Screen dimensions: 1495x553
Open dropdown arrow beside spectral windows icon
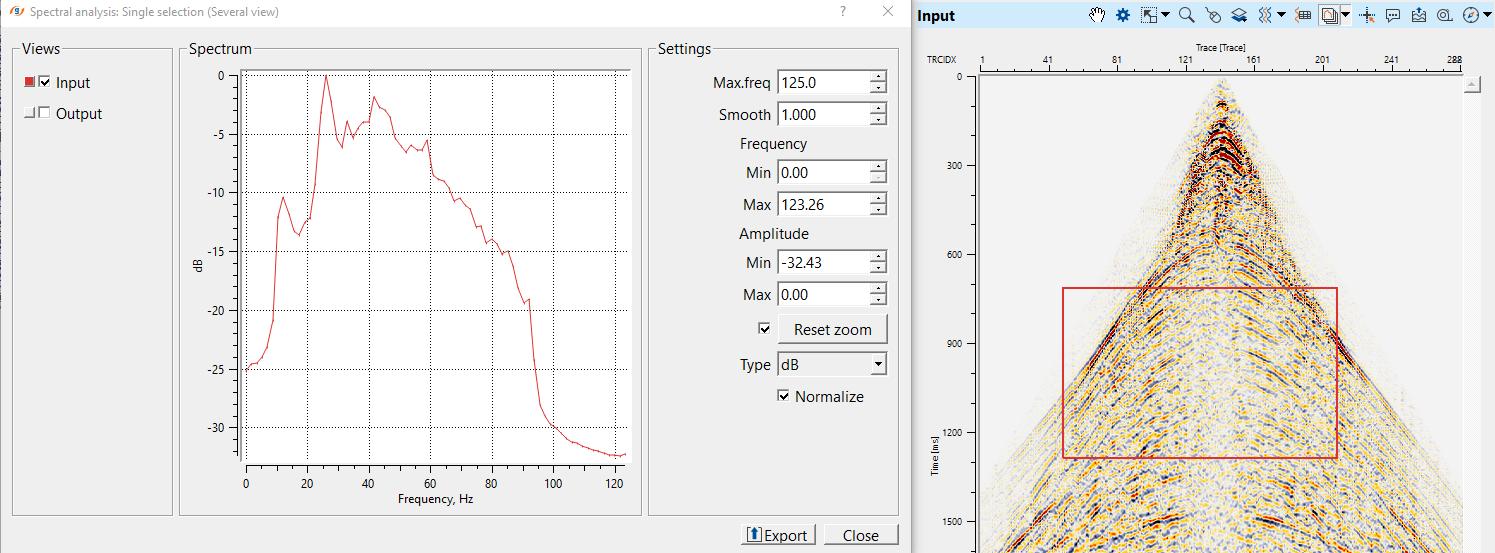[1345, 15]
